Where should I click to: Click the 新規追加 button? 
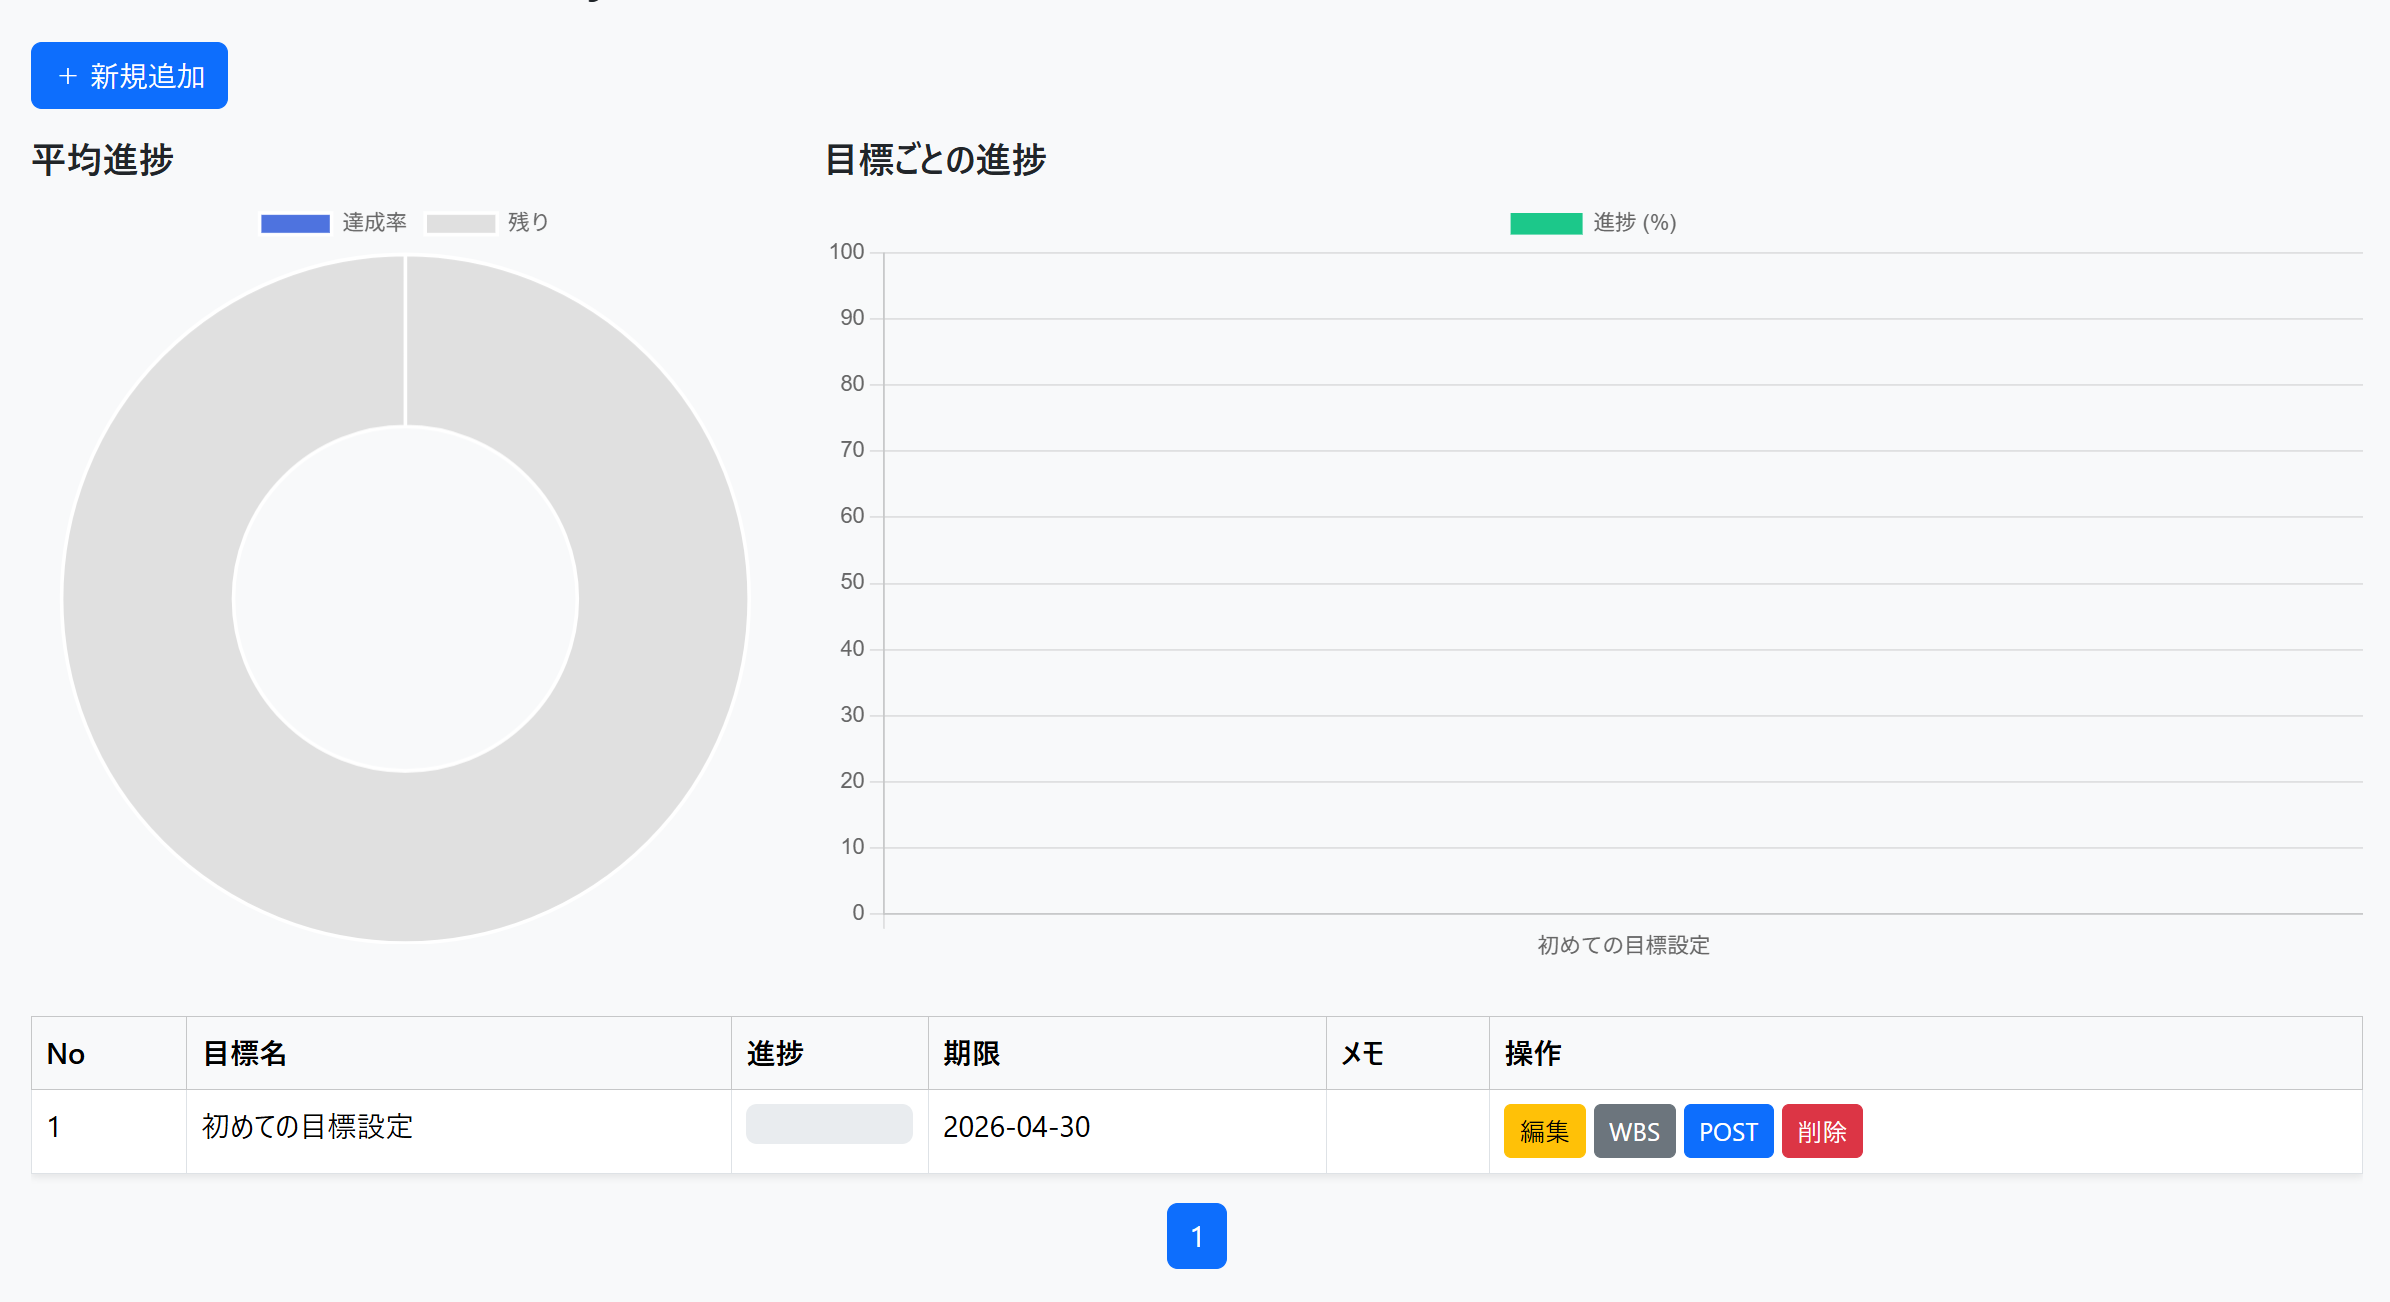128,75
